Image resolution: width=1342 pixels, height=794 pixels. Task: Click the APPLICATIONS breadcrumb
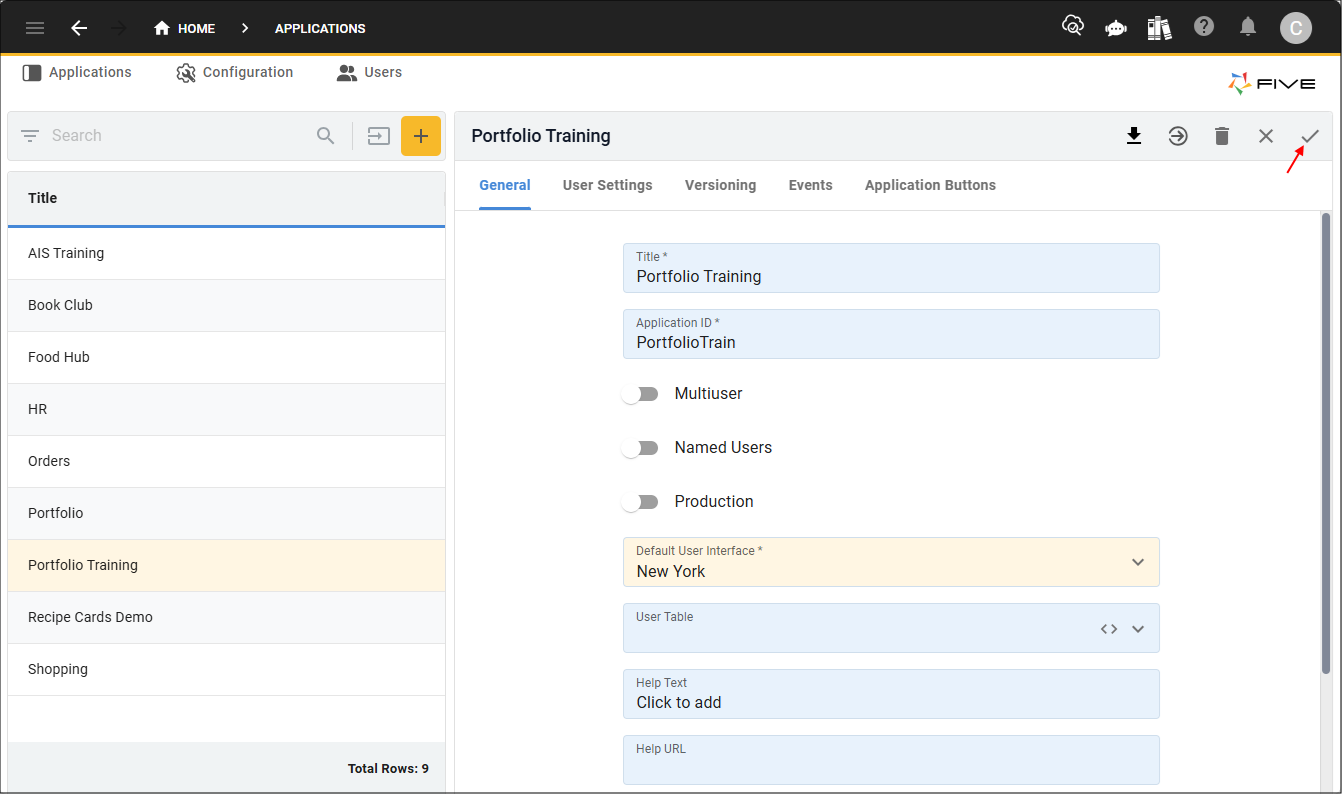tap(320, 28)
